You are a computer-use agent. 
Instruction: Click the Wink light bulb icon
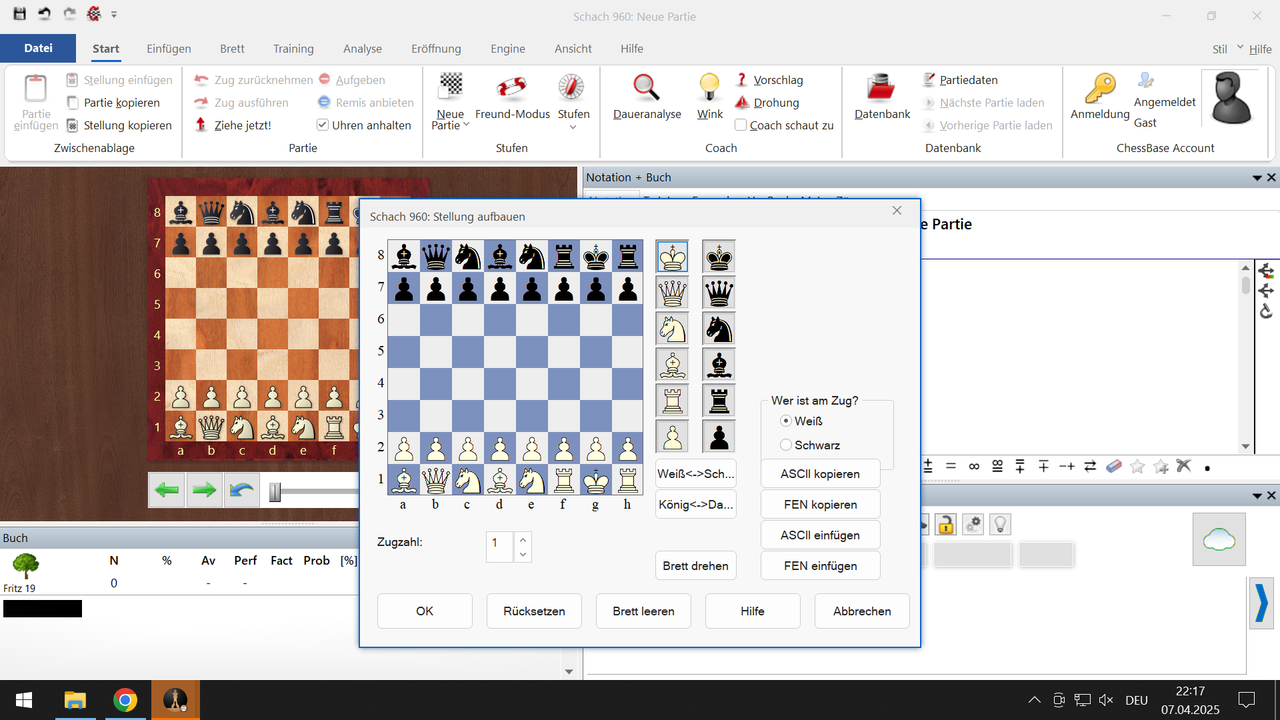(x=710, y=88)
